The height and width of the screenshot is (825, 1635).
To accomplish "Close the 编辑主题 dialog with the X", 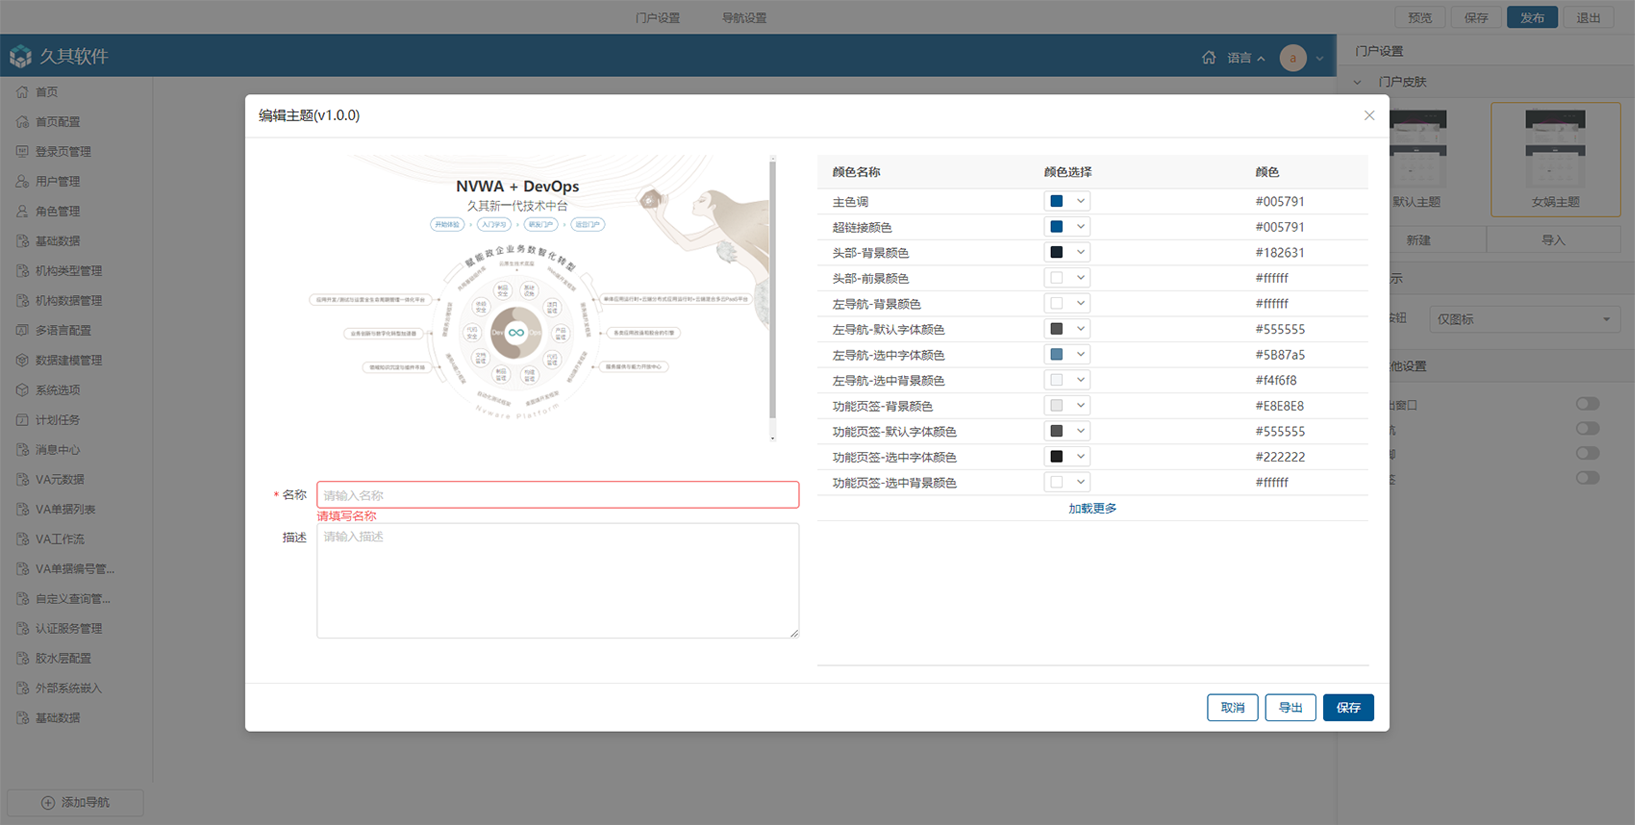I will click(1369, 116).
